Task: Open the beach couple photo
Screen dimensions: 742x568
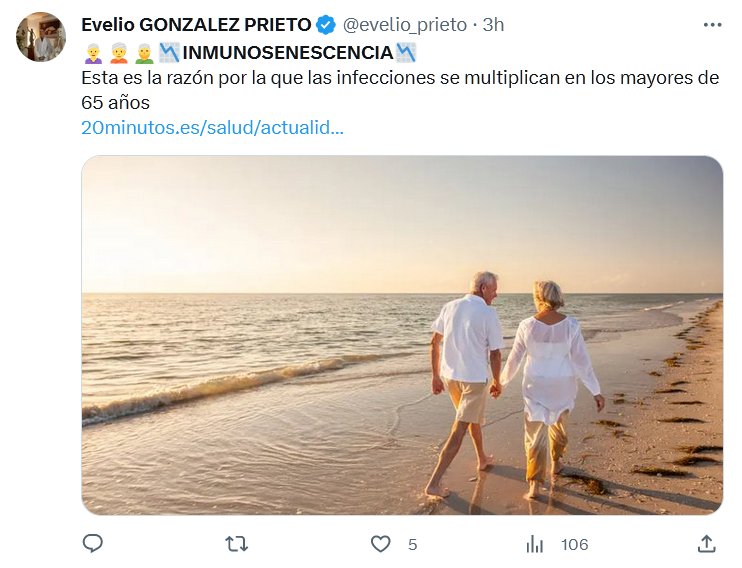Action: pyautogui.click(x=402, y=335)
